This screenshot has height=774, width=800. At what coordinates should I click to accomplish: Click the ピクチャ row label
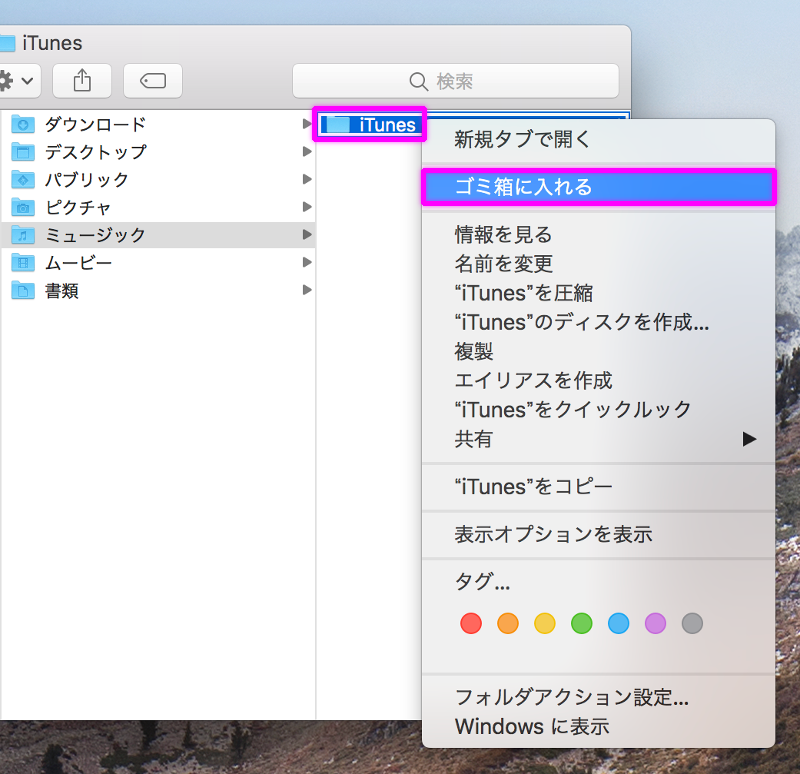click(78, 207)
